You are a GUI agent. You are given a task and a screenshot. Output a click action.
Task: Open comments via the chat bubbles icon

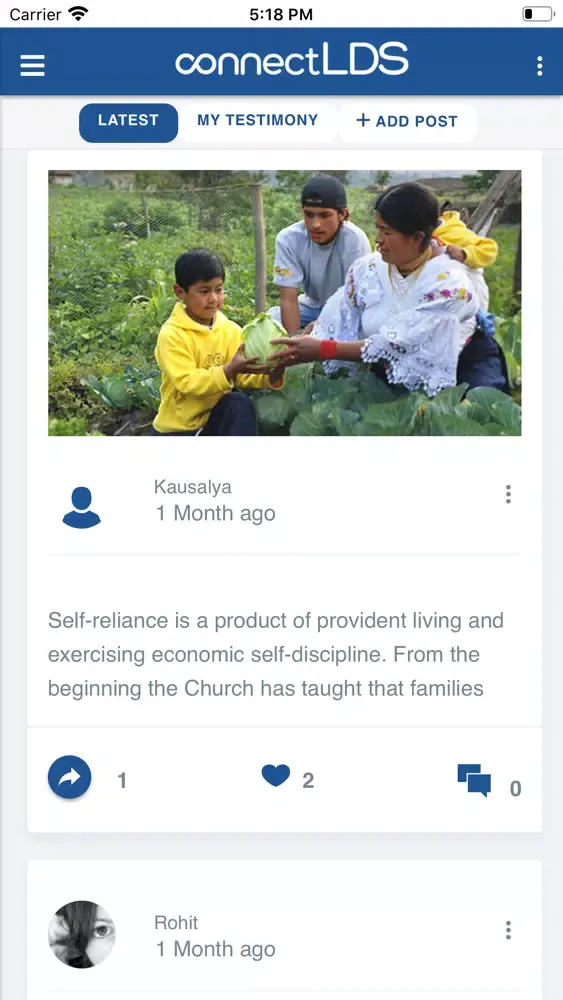tap(474, 781)
